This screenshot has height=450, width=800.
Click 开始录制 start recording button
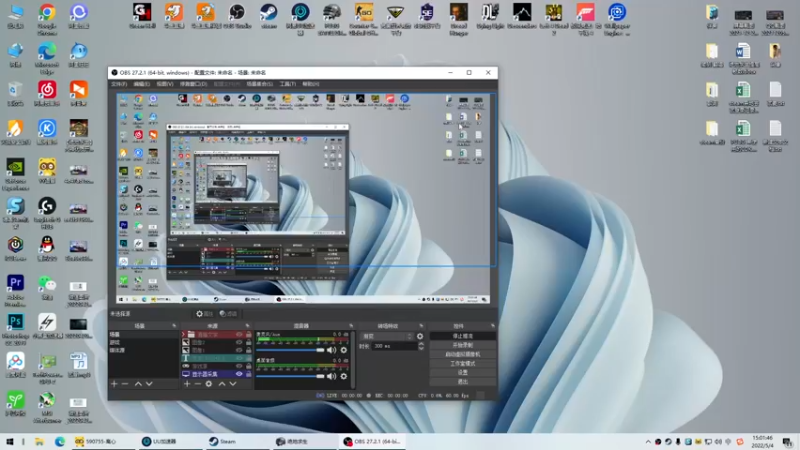click(462, 345)
